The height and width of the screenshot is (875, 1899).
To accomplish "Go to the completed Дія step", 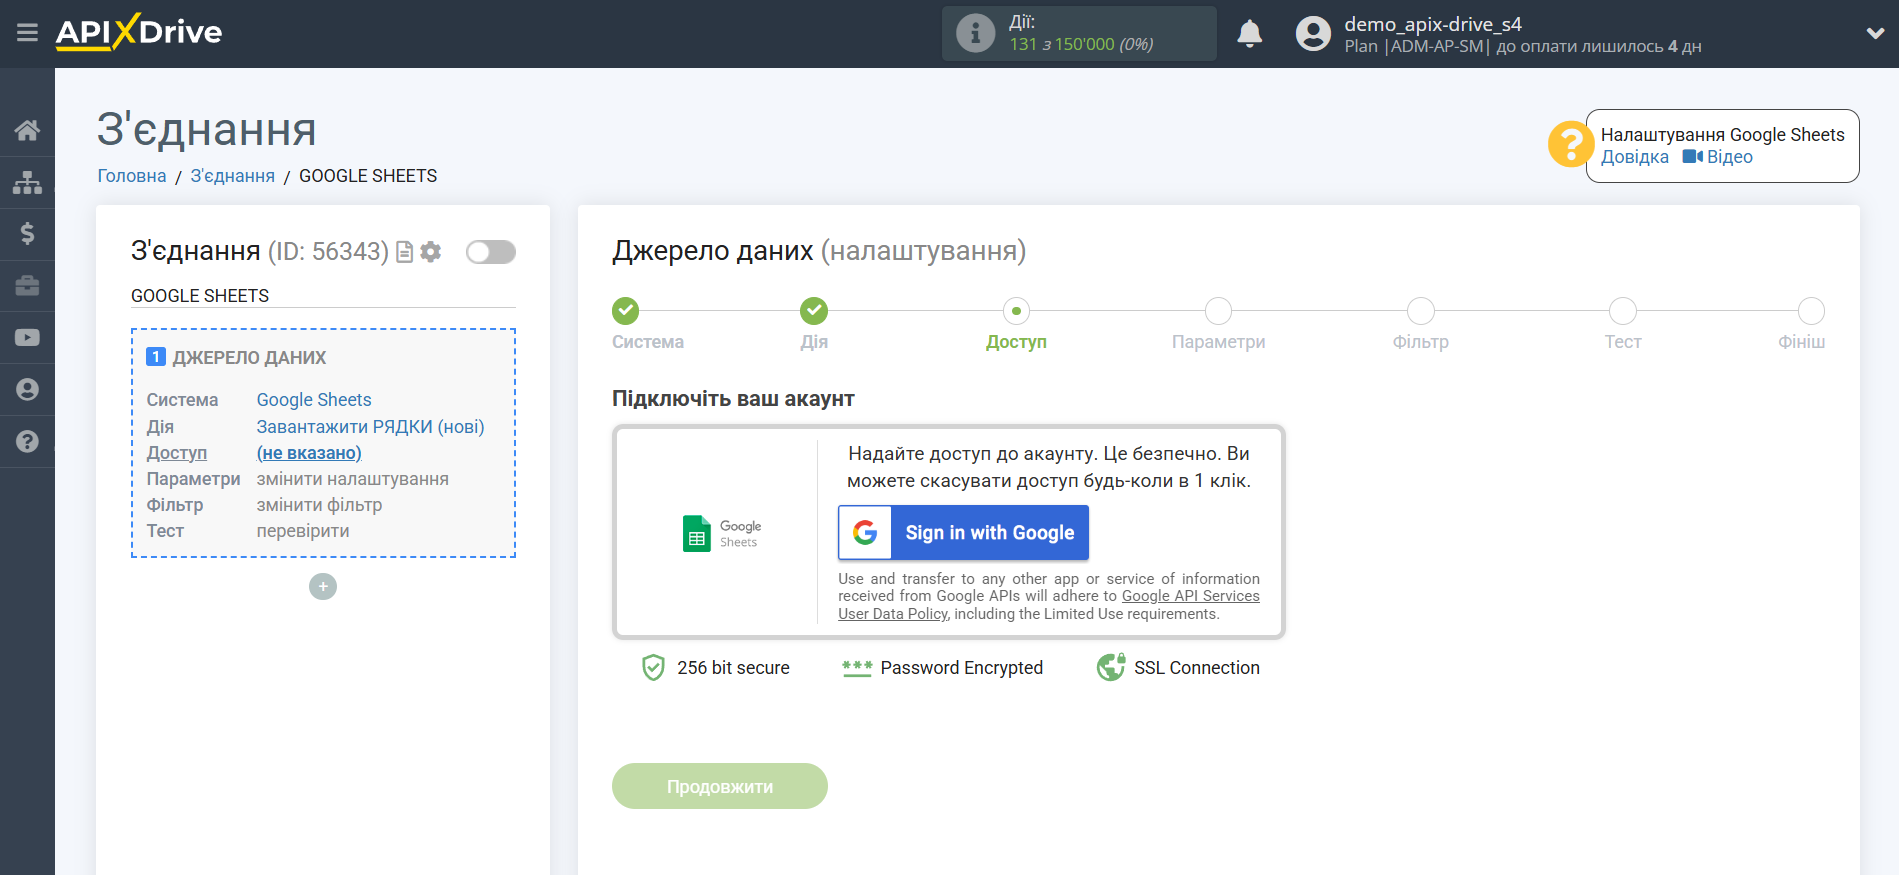I will [x=814, y=311].
